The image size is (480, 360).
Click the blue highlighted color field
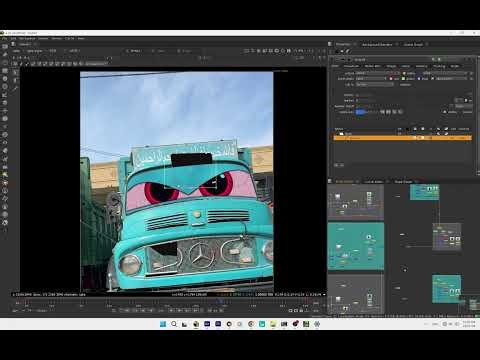coord(360,112)
